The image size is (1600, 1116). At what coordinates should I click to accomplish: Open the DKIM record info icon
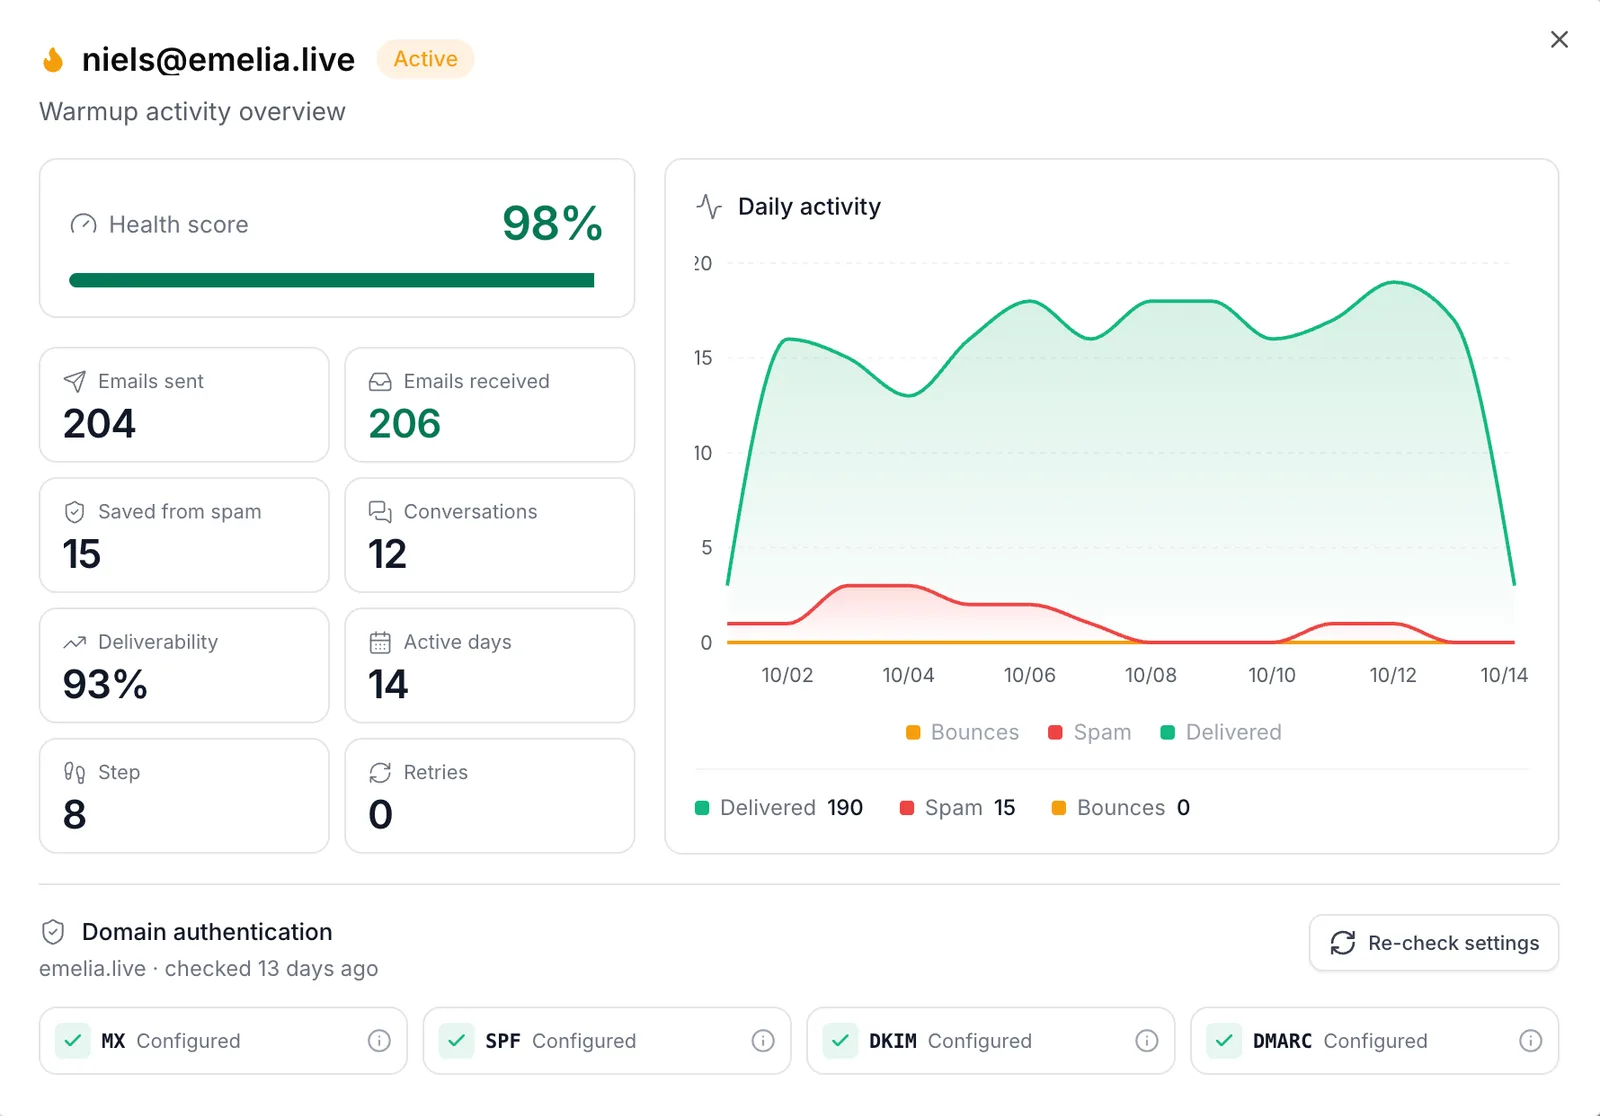pos(1147,1041)
